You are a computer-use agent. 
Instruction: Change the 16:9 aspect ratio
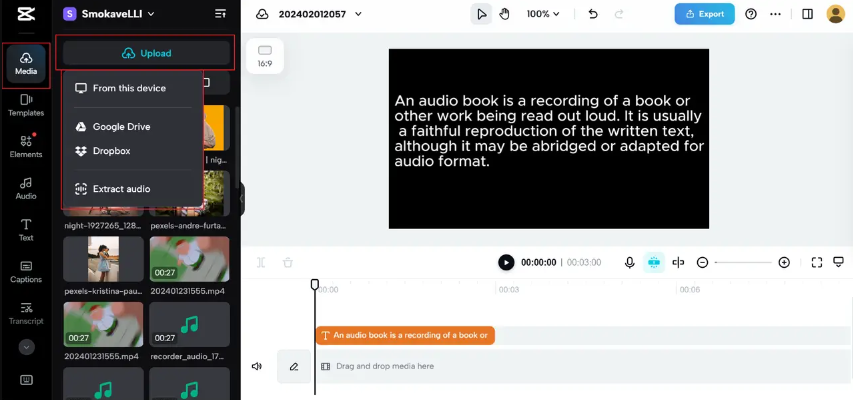tap(265, 56)
